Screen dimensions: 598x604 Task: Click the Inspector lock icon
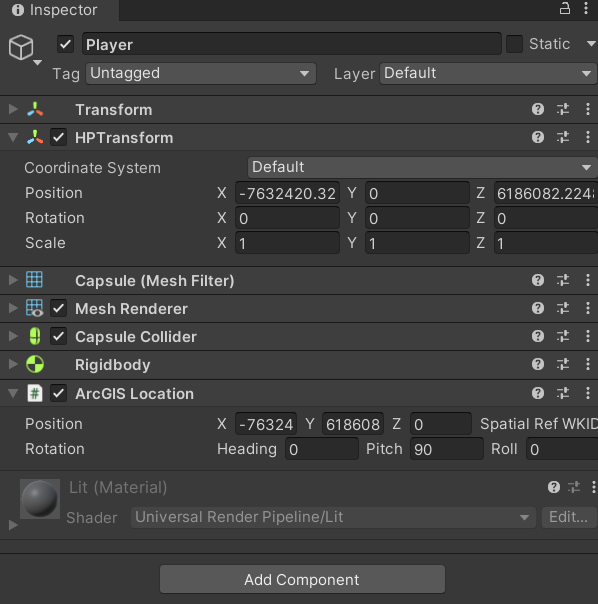pyautogui.click(x=564, y=8)
